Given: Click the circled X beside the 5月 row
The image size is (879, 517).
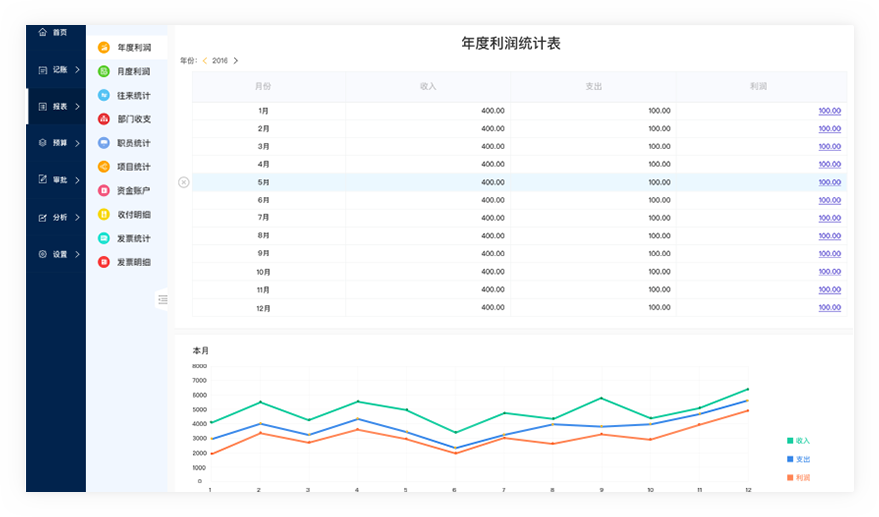Looking at the screenshot, I should (183, 182).
